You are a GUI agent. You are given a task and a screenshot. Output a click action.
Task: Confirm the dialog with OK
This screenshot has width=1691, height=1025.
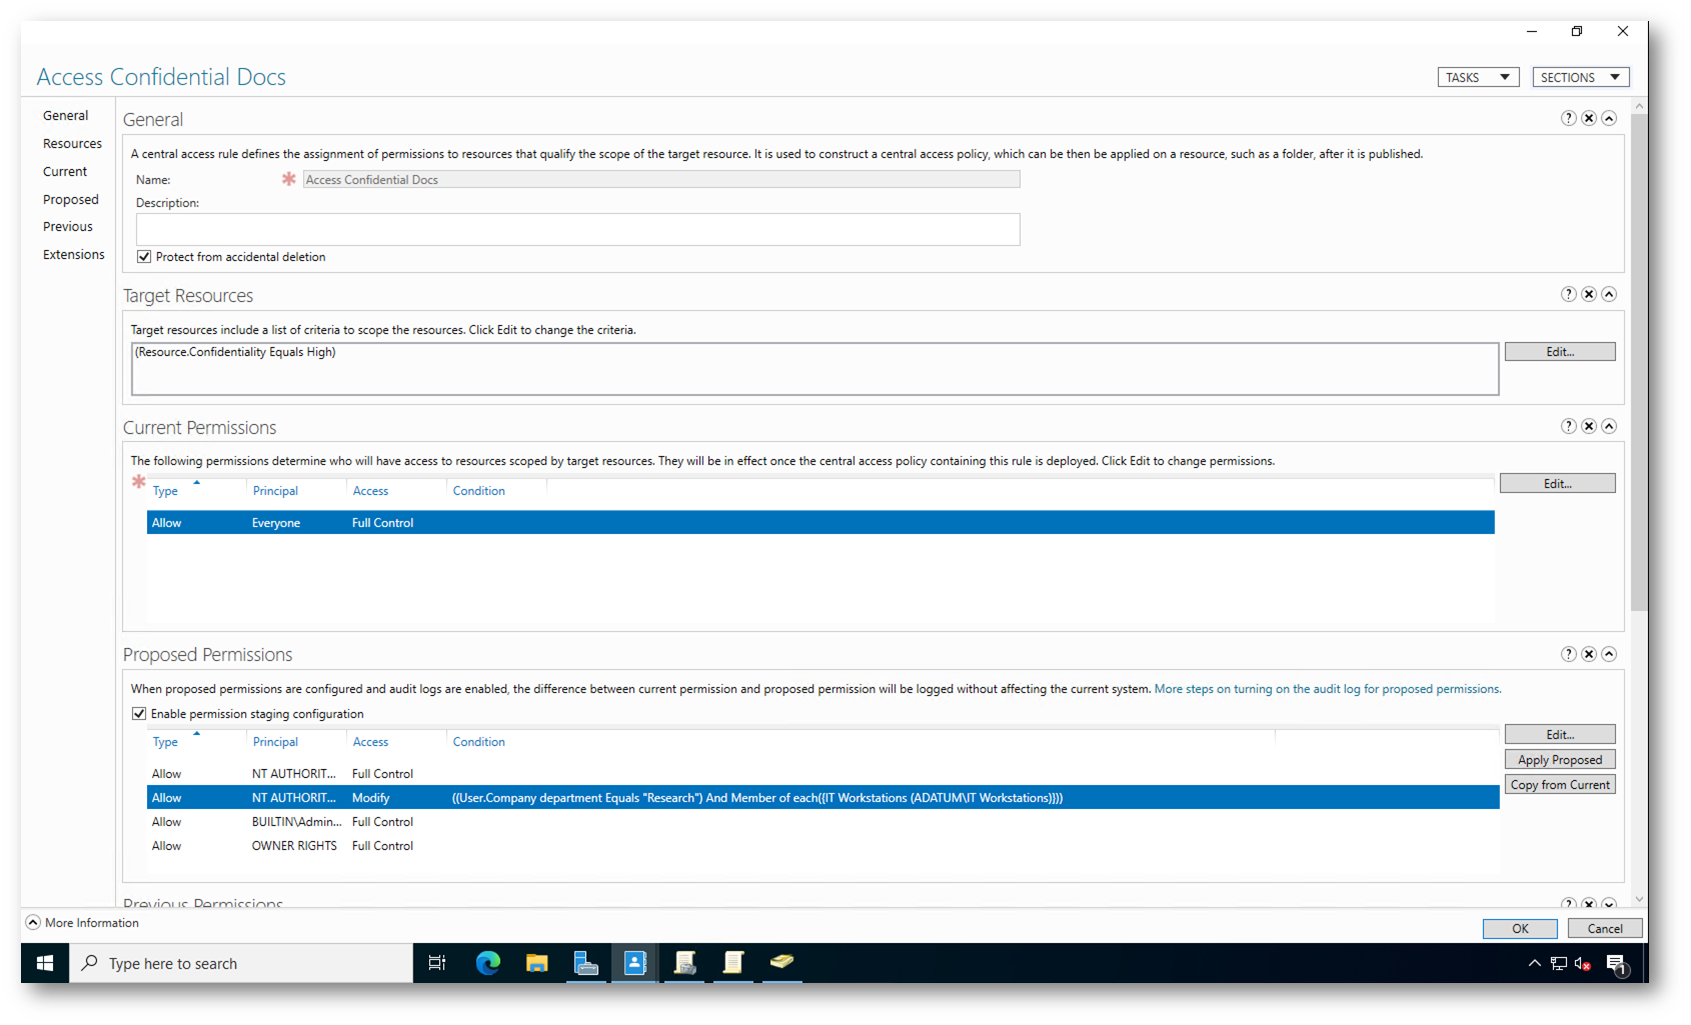1520,929
